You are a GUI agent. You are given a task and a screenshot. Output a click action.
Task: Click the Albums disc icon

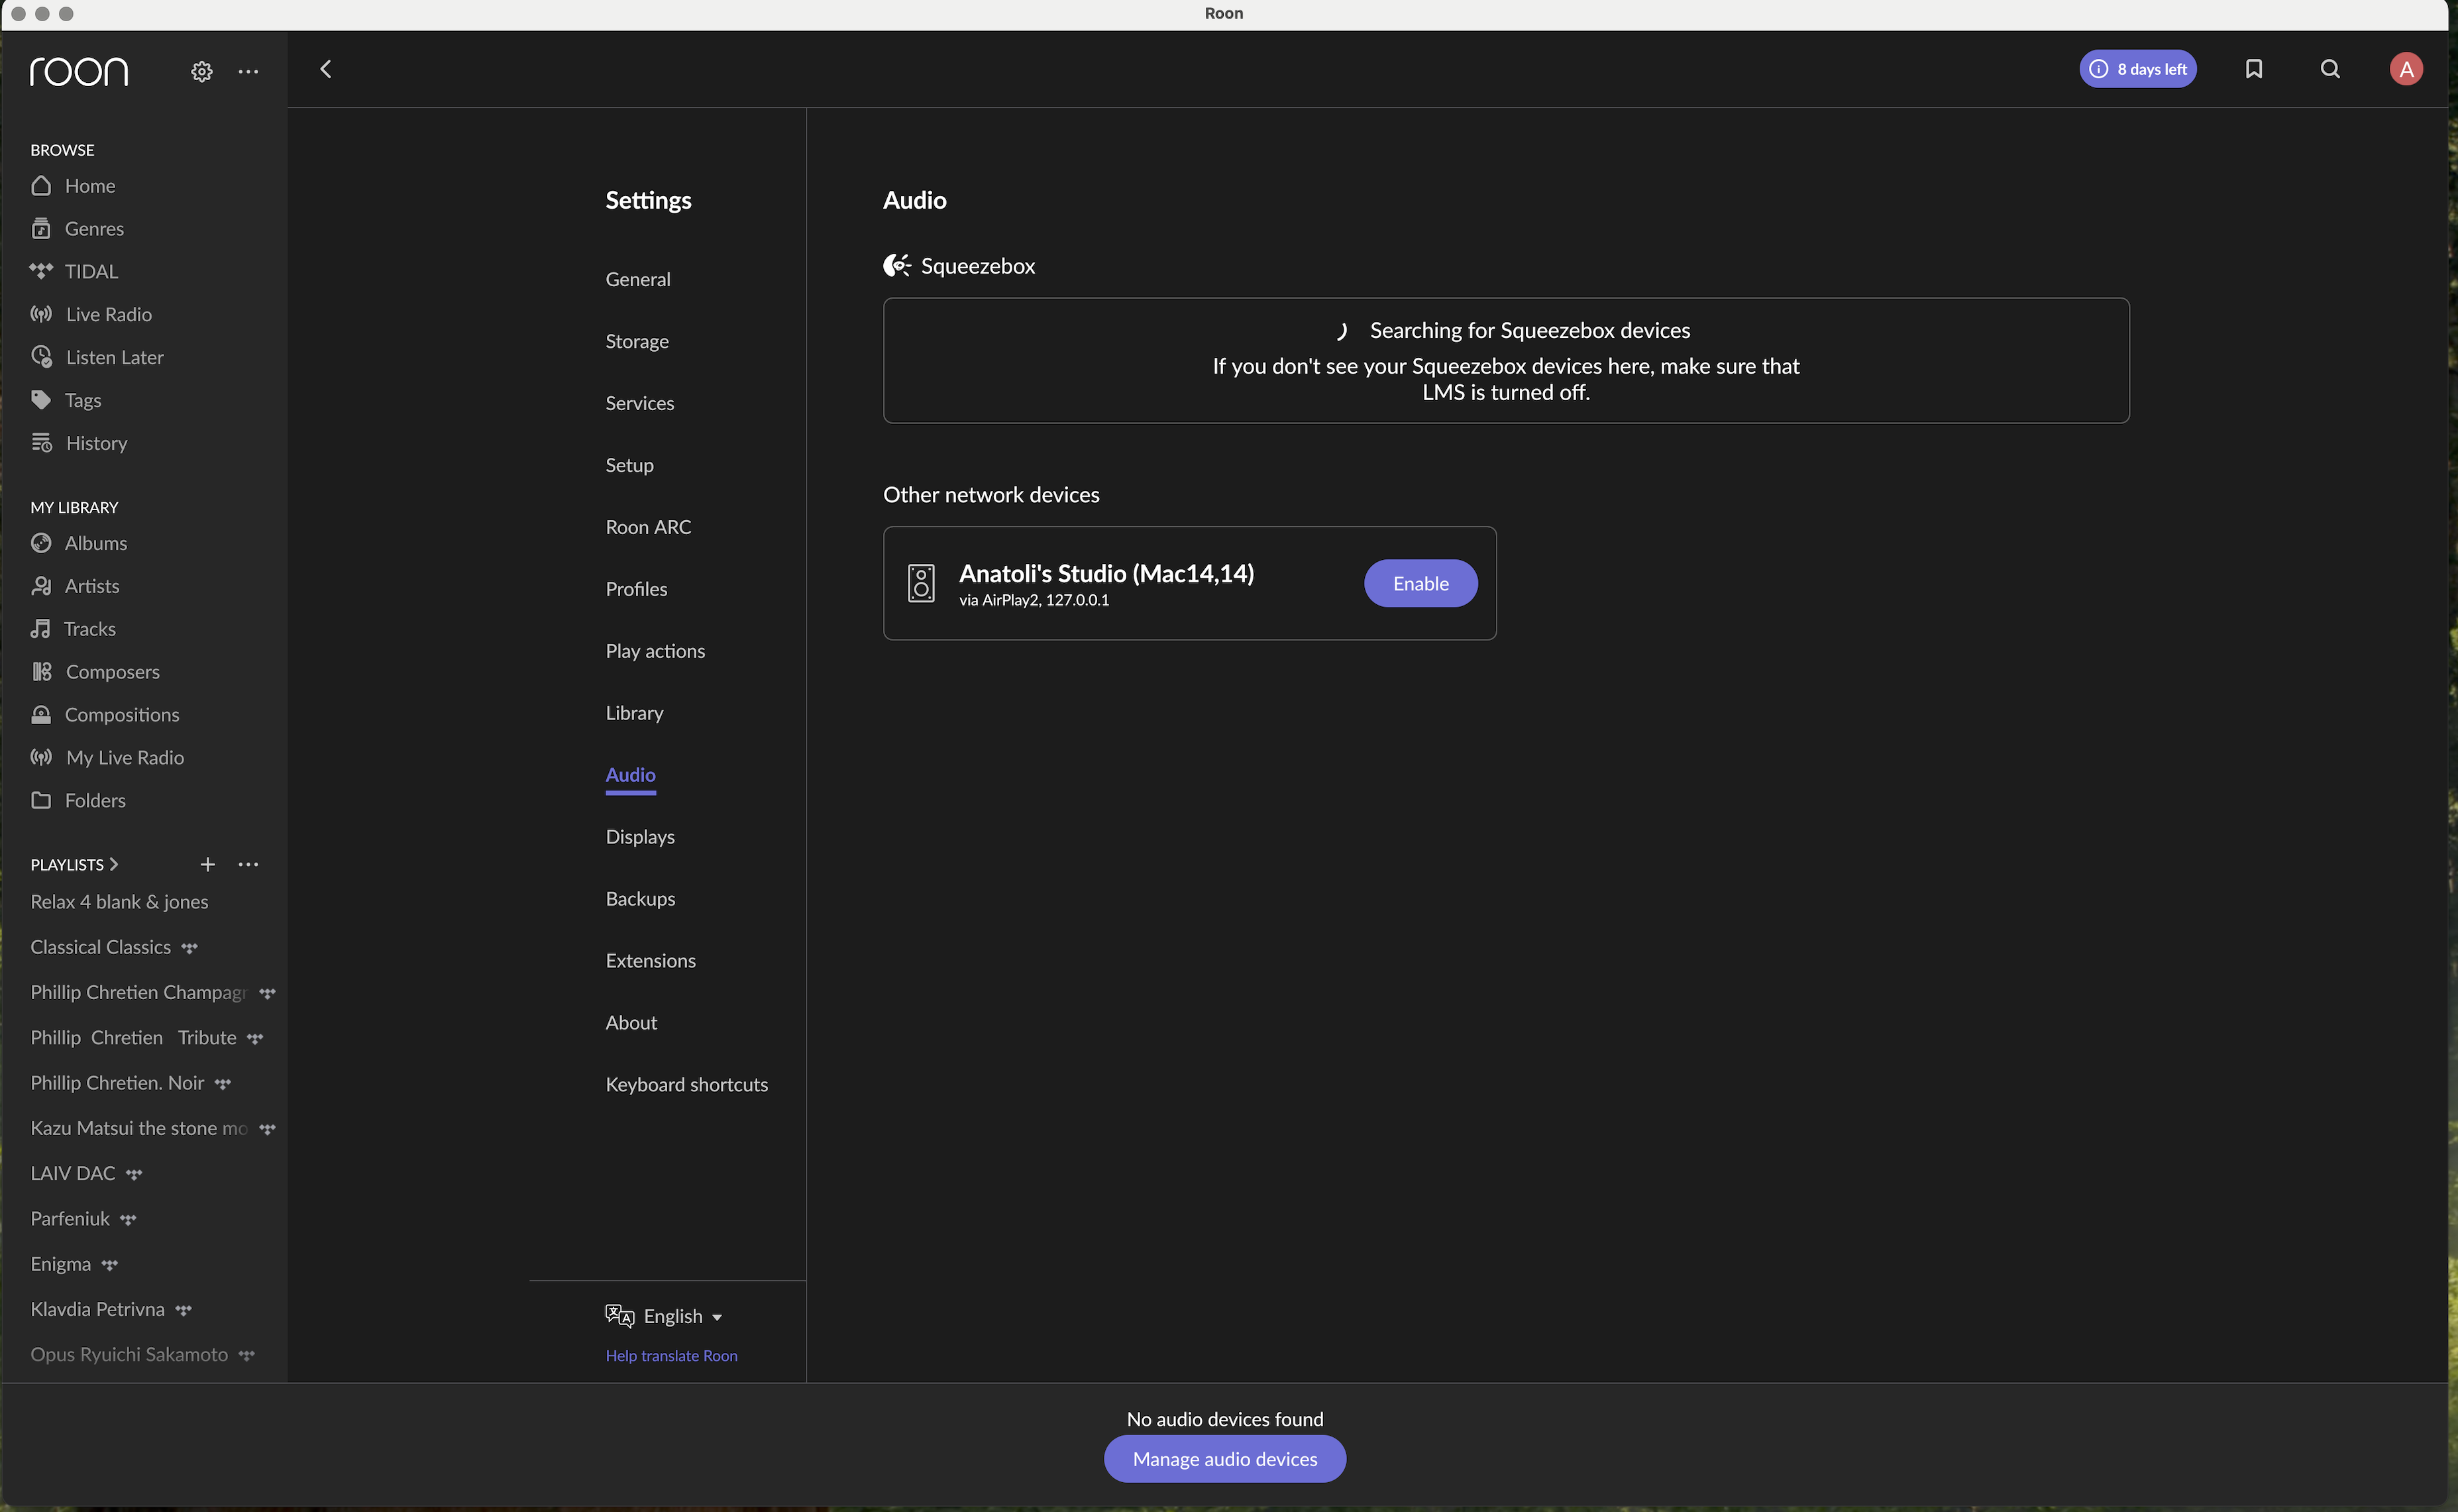(x=41, y=543)
